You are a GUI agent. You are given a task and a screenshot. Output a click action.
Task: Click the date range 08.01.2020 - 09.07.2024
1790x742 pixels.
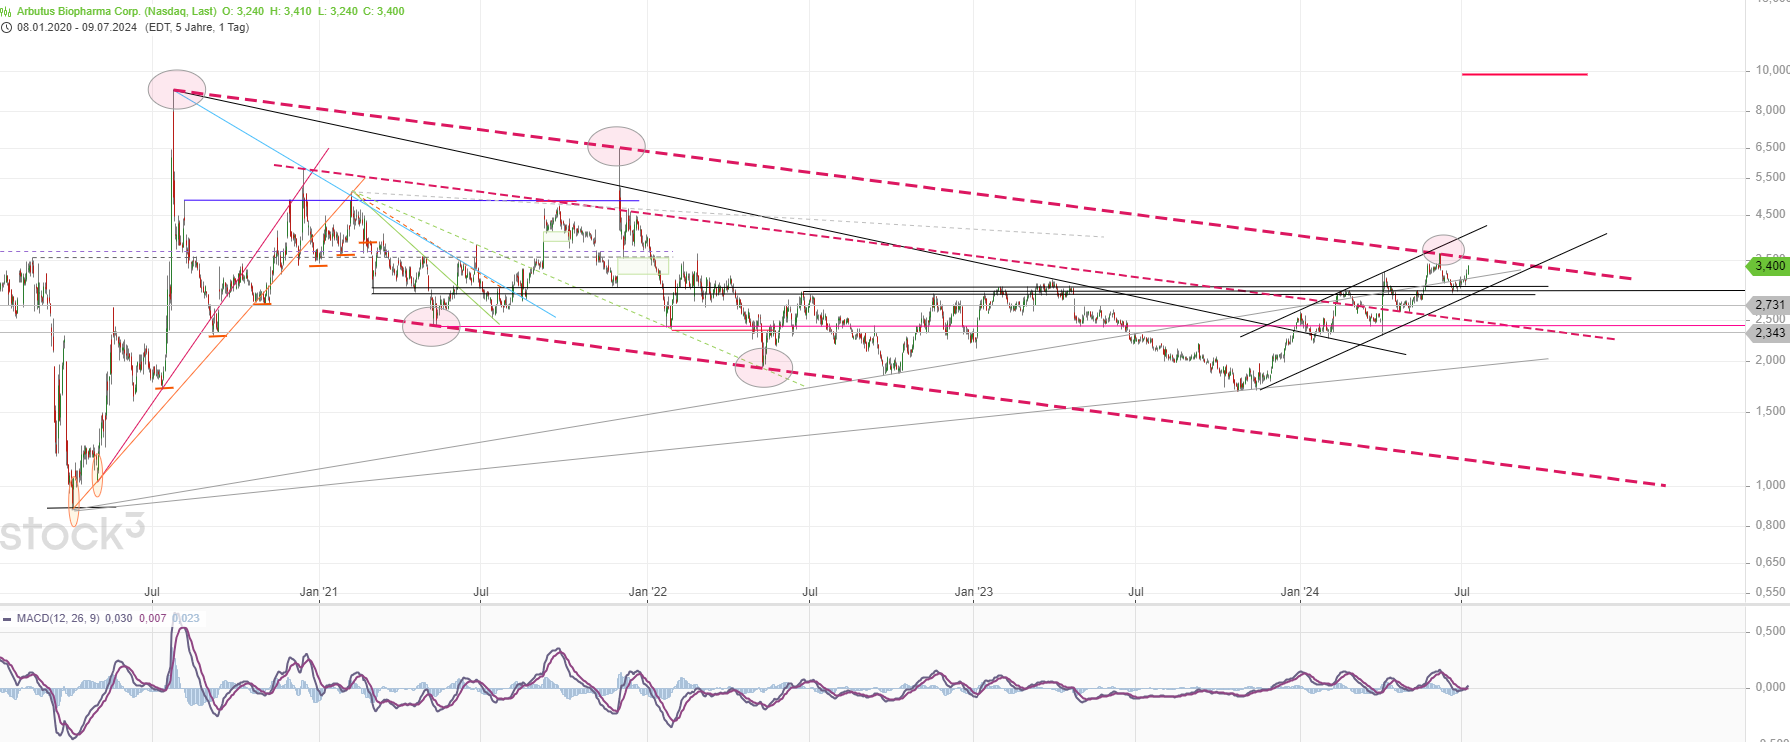point(77,27)
